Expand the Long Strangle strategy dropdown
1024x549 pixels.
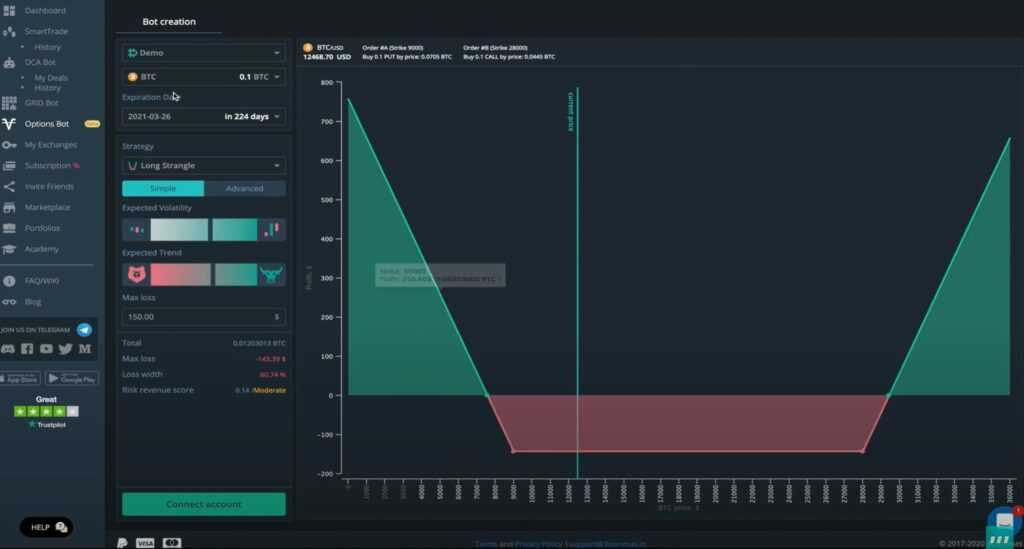(x=203, y=165)
